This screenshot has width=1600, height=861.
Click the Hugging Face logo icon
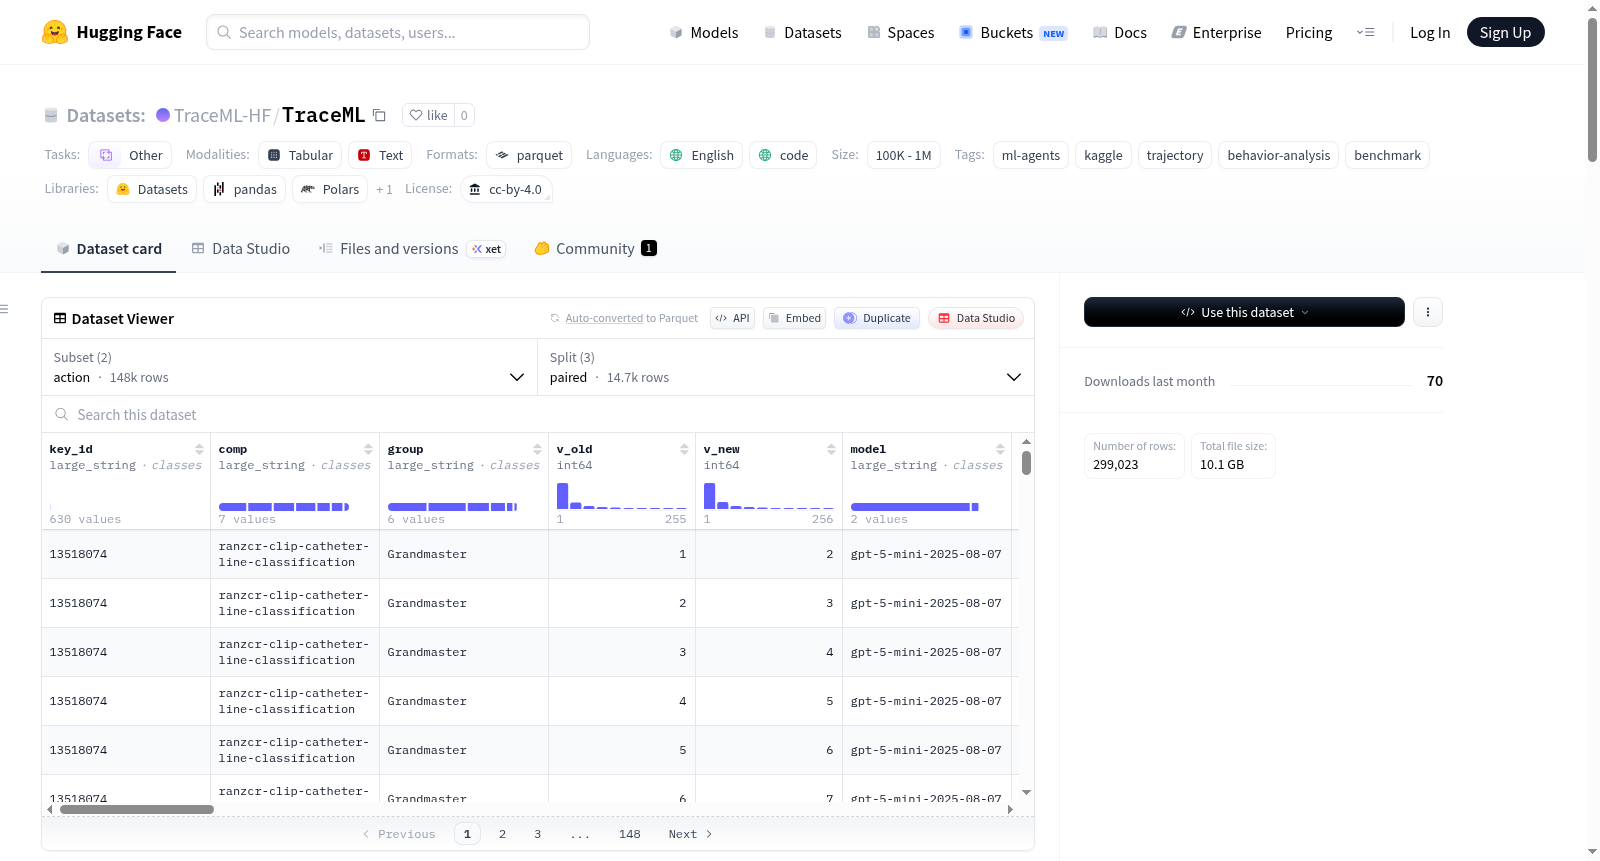click(x=55, y=32)
